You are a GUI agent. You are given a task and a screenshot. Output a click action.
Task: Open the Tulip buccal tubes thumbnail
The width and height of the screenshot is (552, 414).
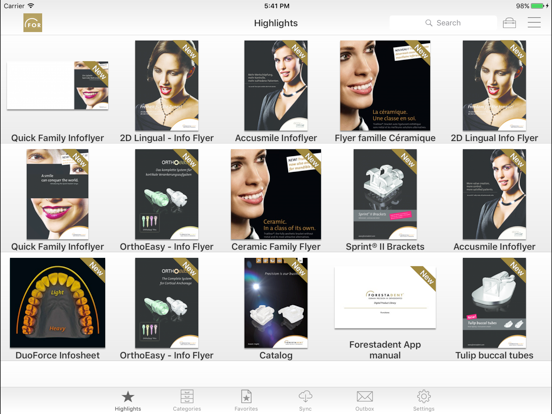click(494, 303)
